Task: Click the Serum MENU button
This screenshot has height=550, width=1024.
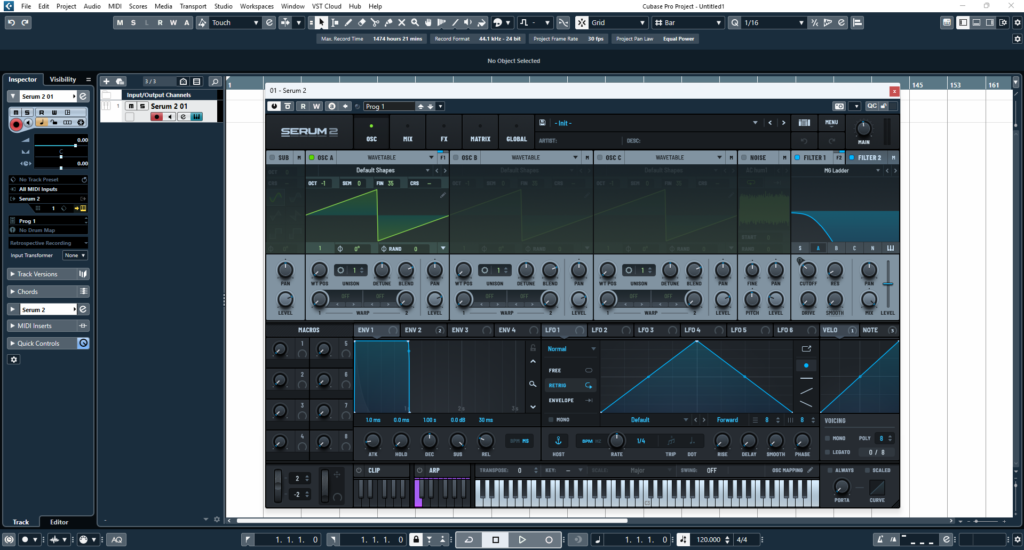Action: (x=831, y=122)
